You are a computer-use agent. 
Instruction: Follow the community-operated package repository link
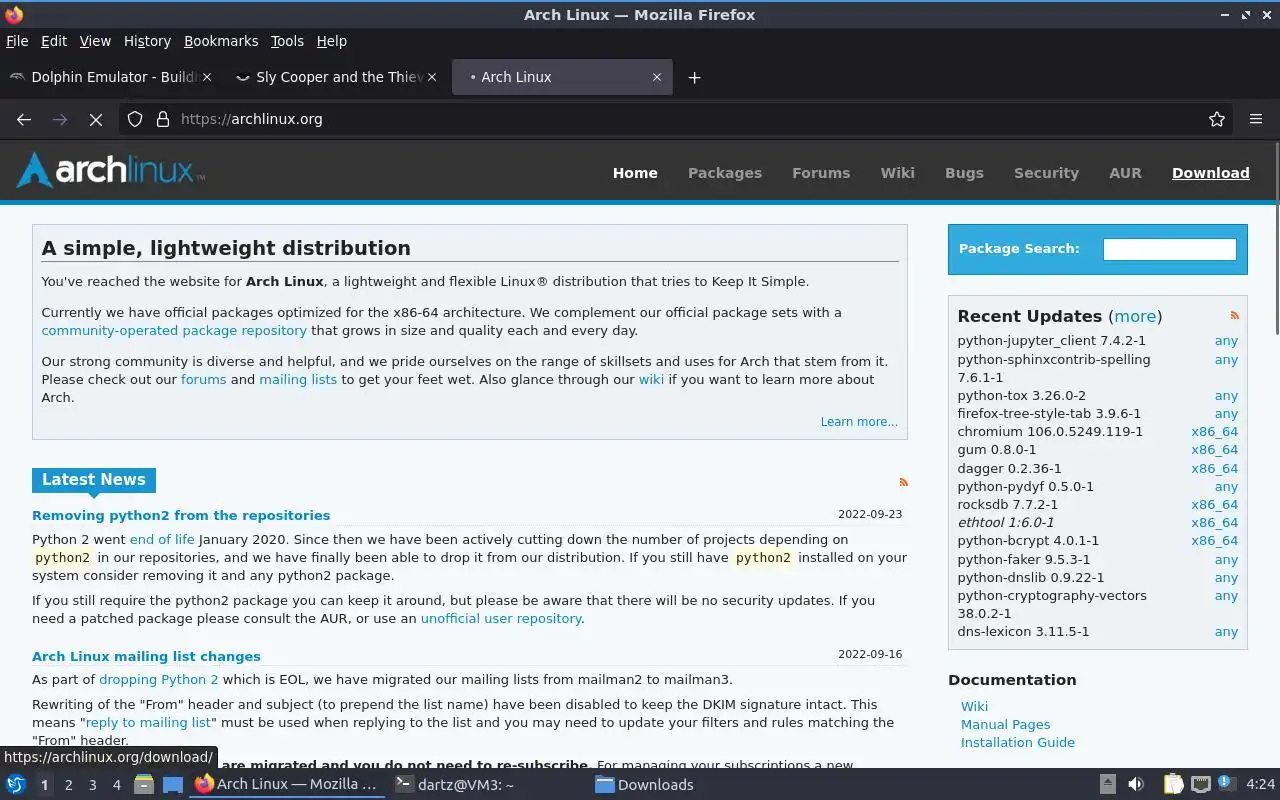coord(174,330)
